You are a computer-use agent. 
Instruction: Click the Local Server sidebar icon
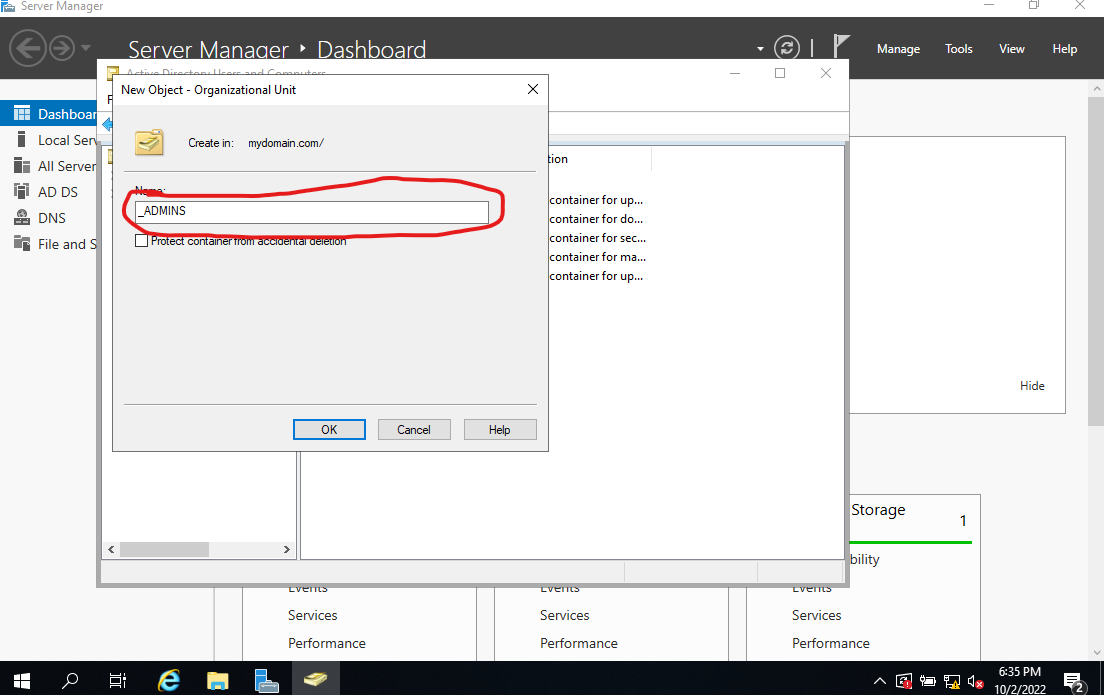(22, 139)
